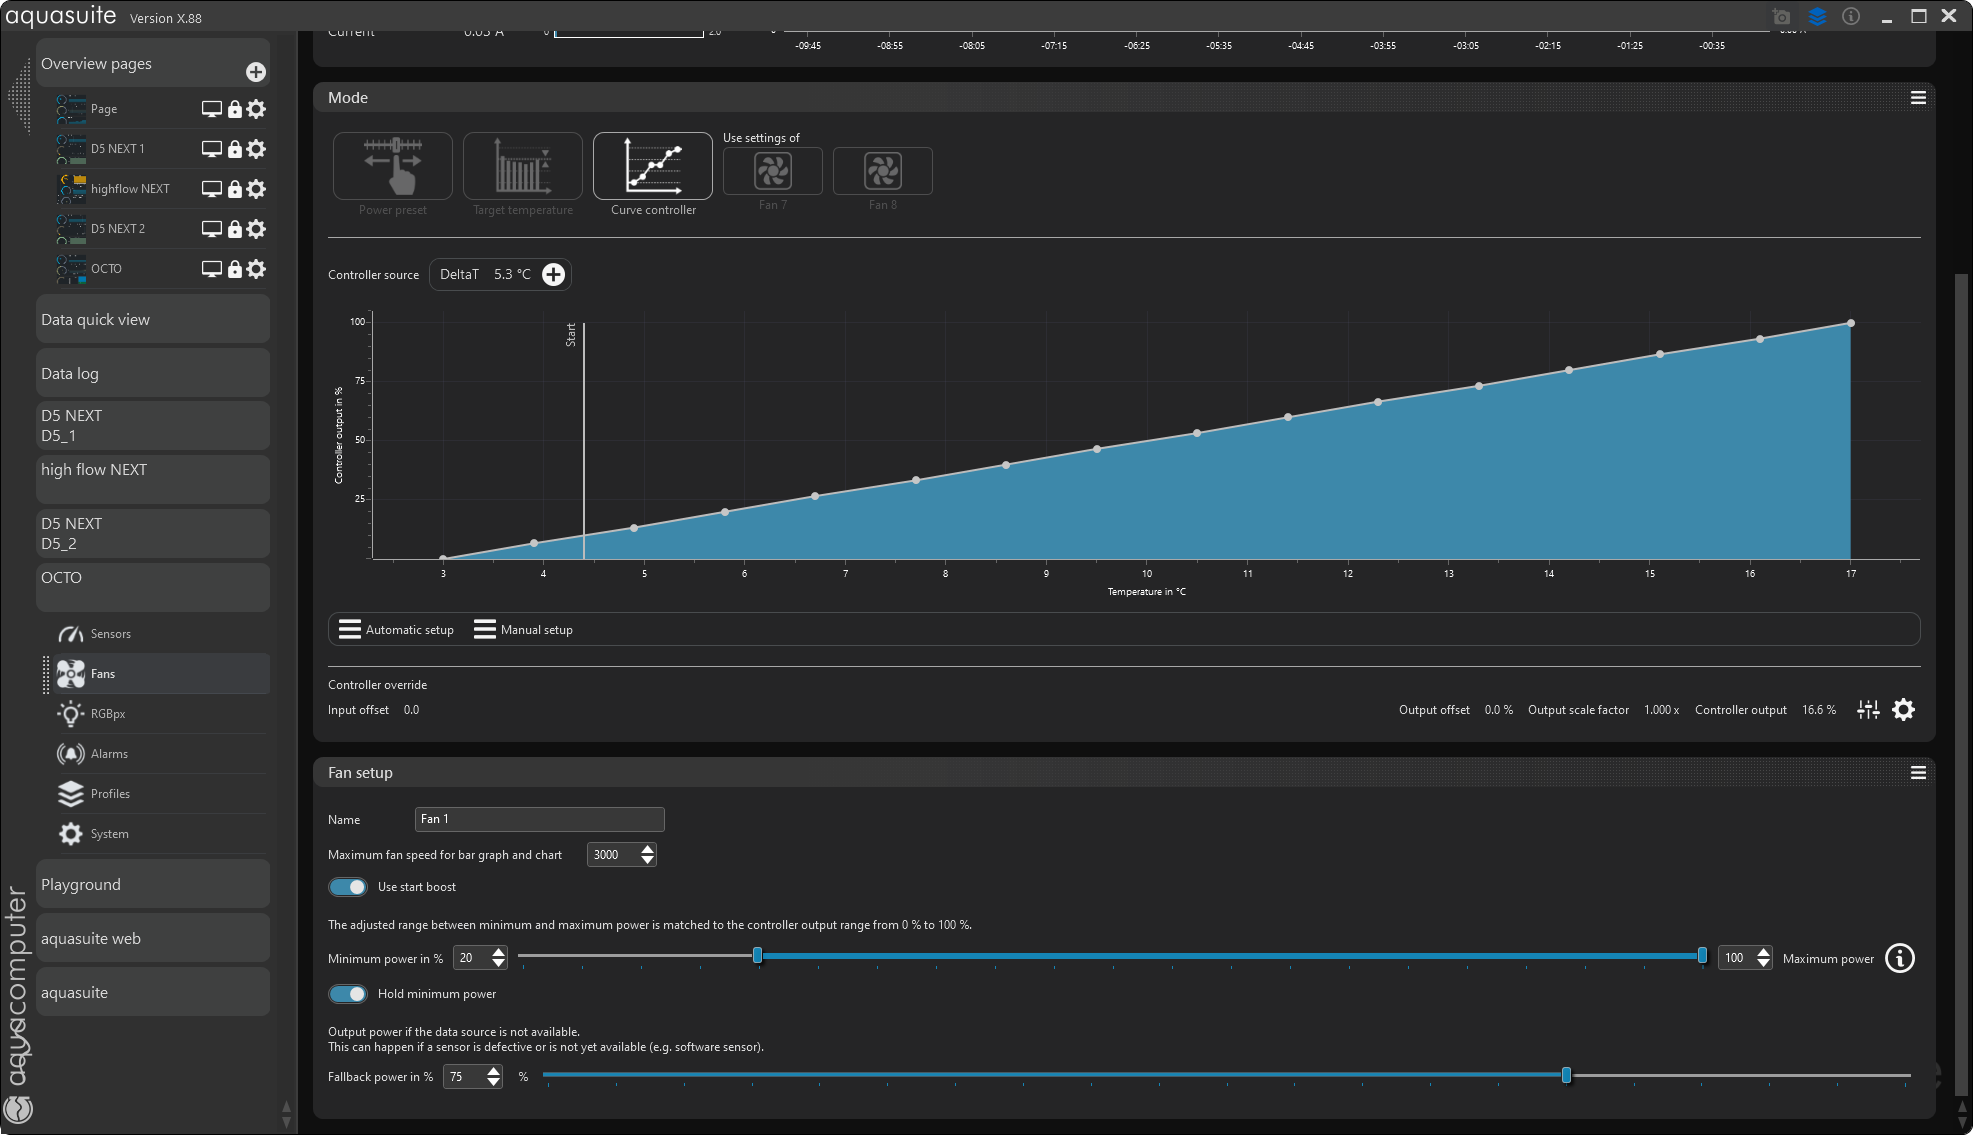
Task: Expand D5 NEXT D5_1 device section
Action: (x=153, y=426)
